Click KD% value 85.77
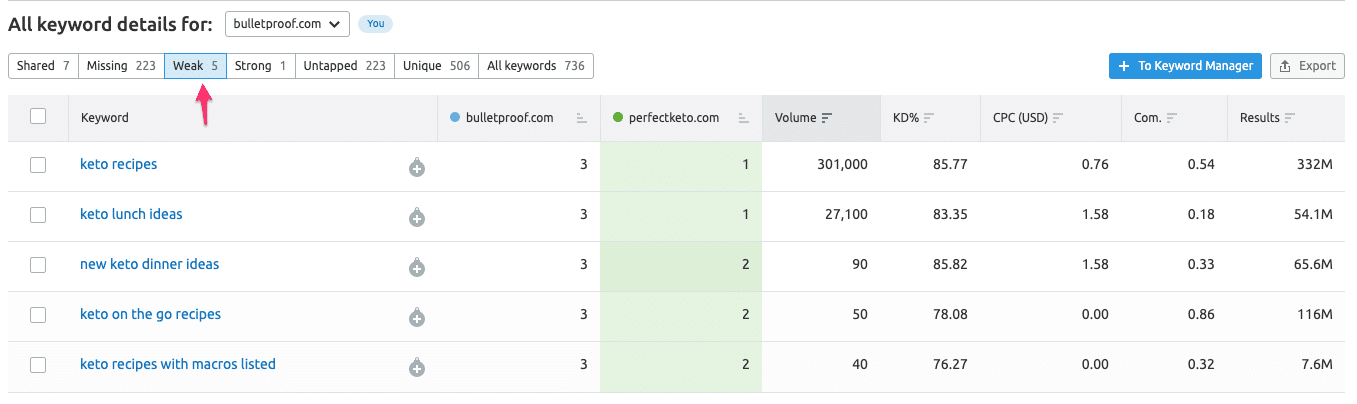1357x404 pixels. [951, 165]
